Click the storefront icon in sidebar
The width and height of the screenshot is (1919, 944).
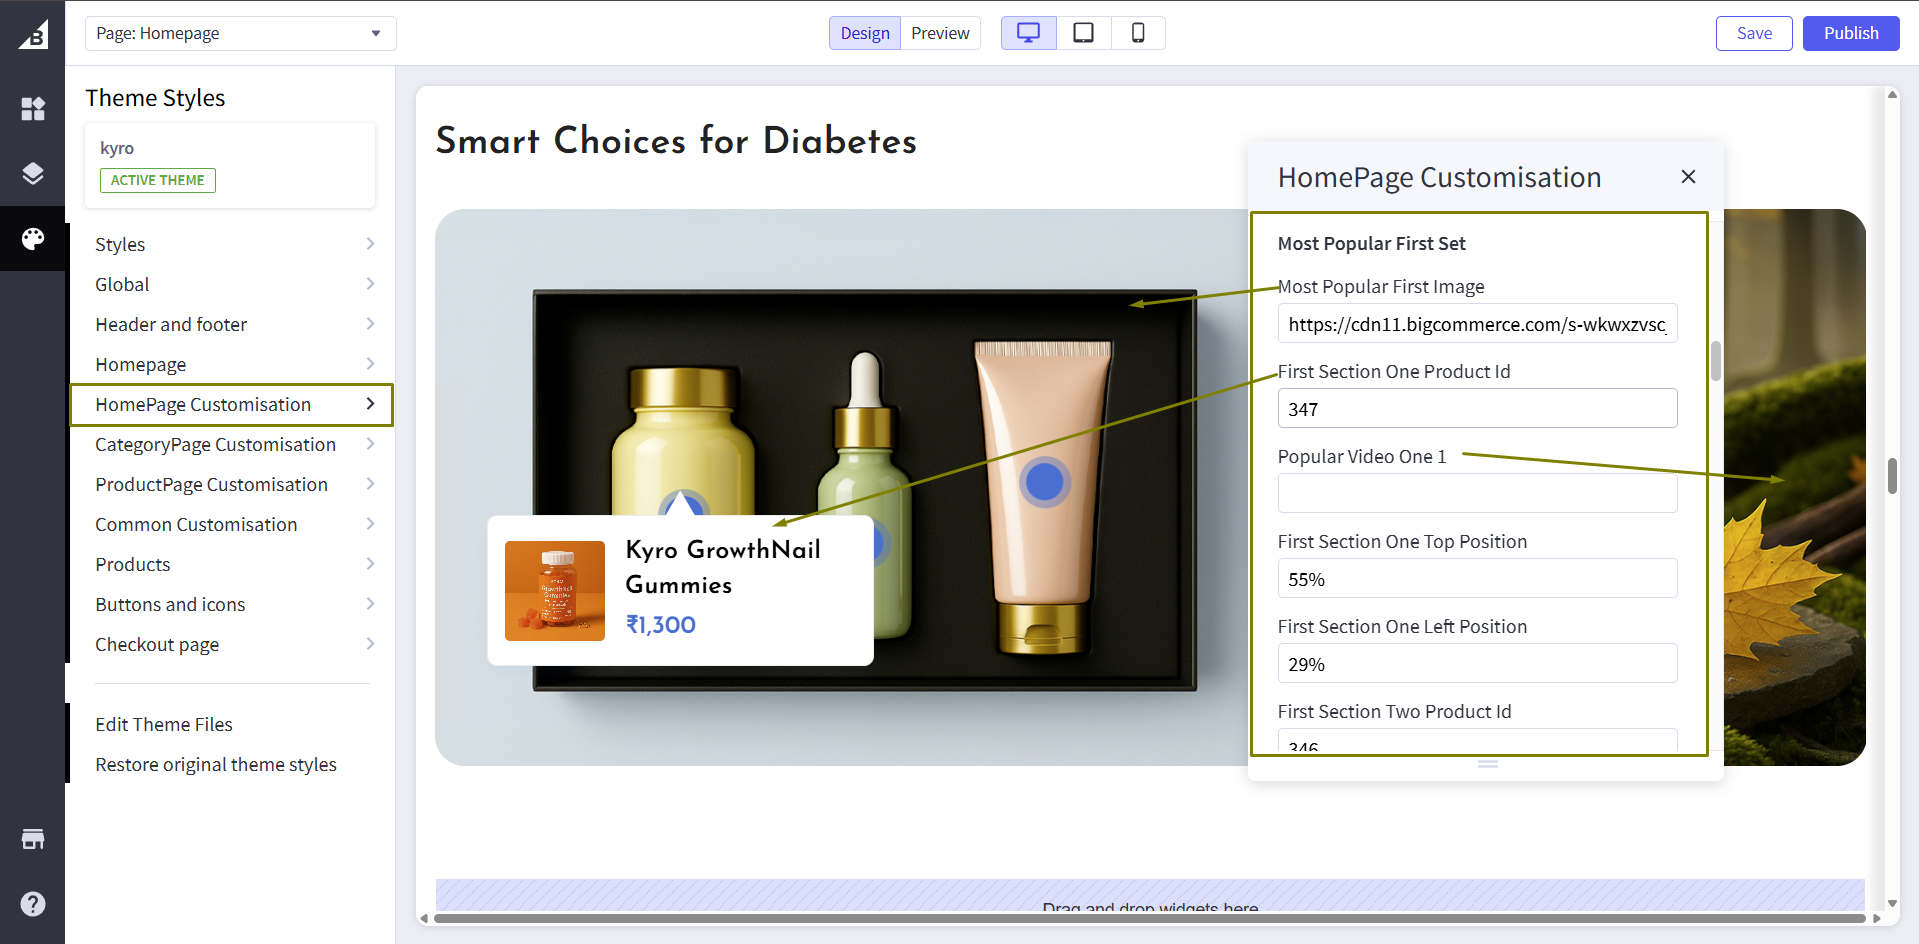(33, 839)
